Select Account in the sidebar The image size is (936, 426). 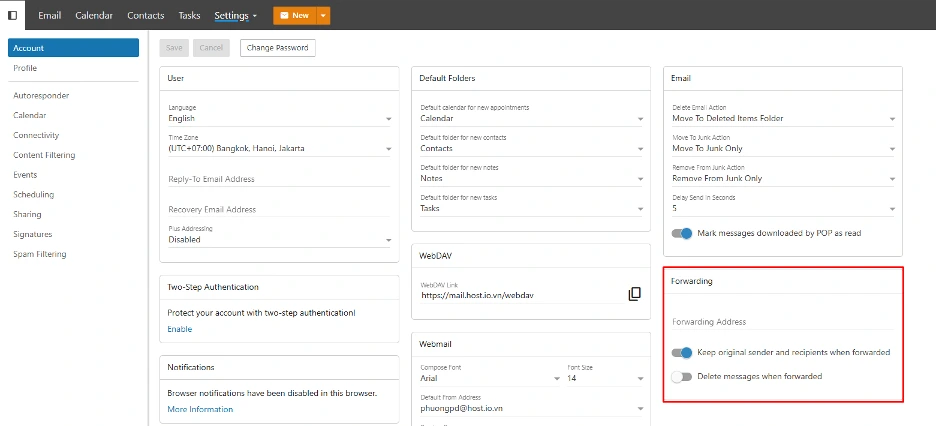(73, 48)
